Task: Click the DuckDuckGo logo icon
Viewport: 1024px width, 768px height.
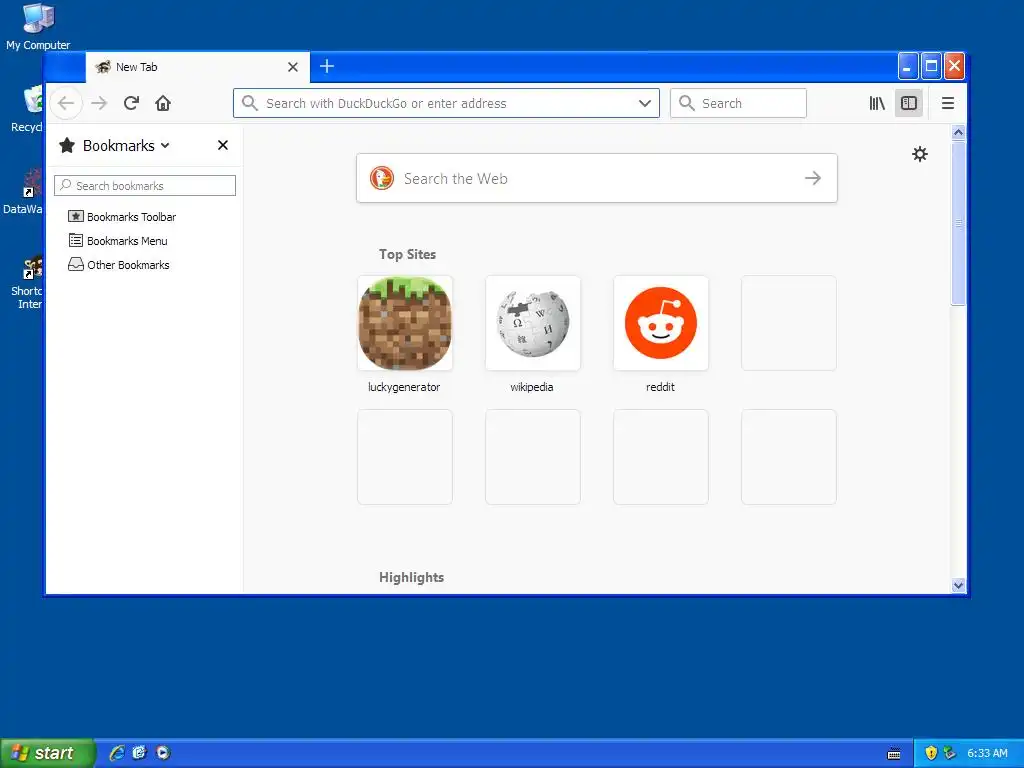Action: pos(382,178)
